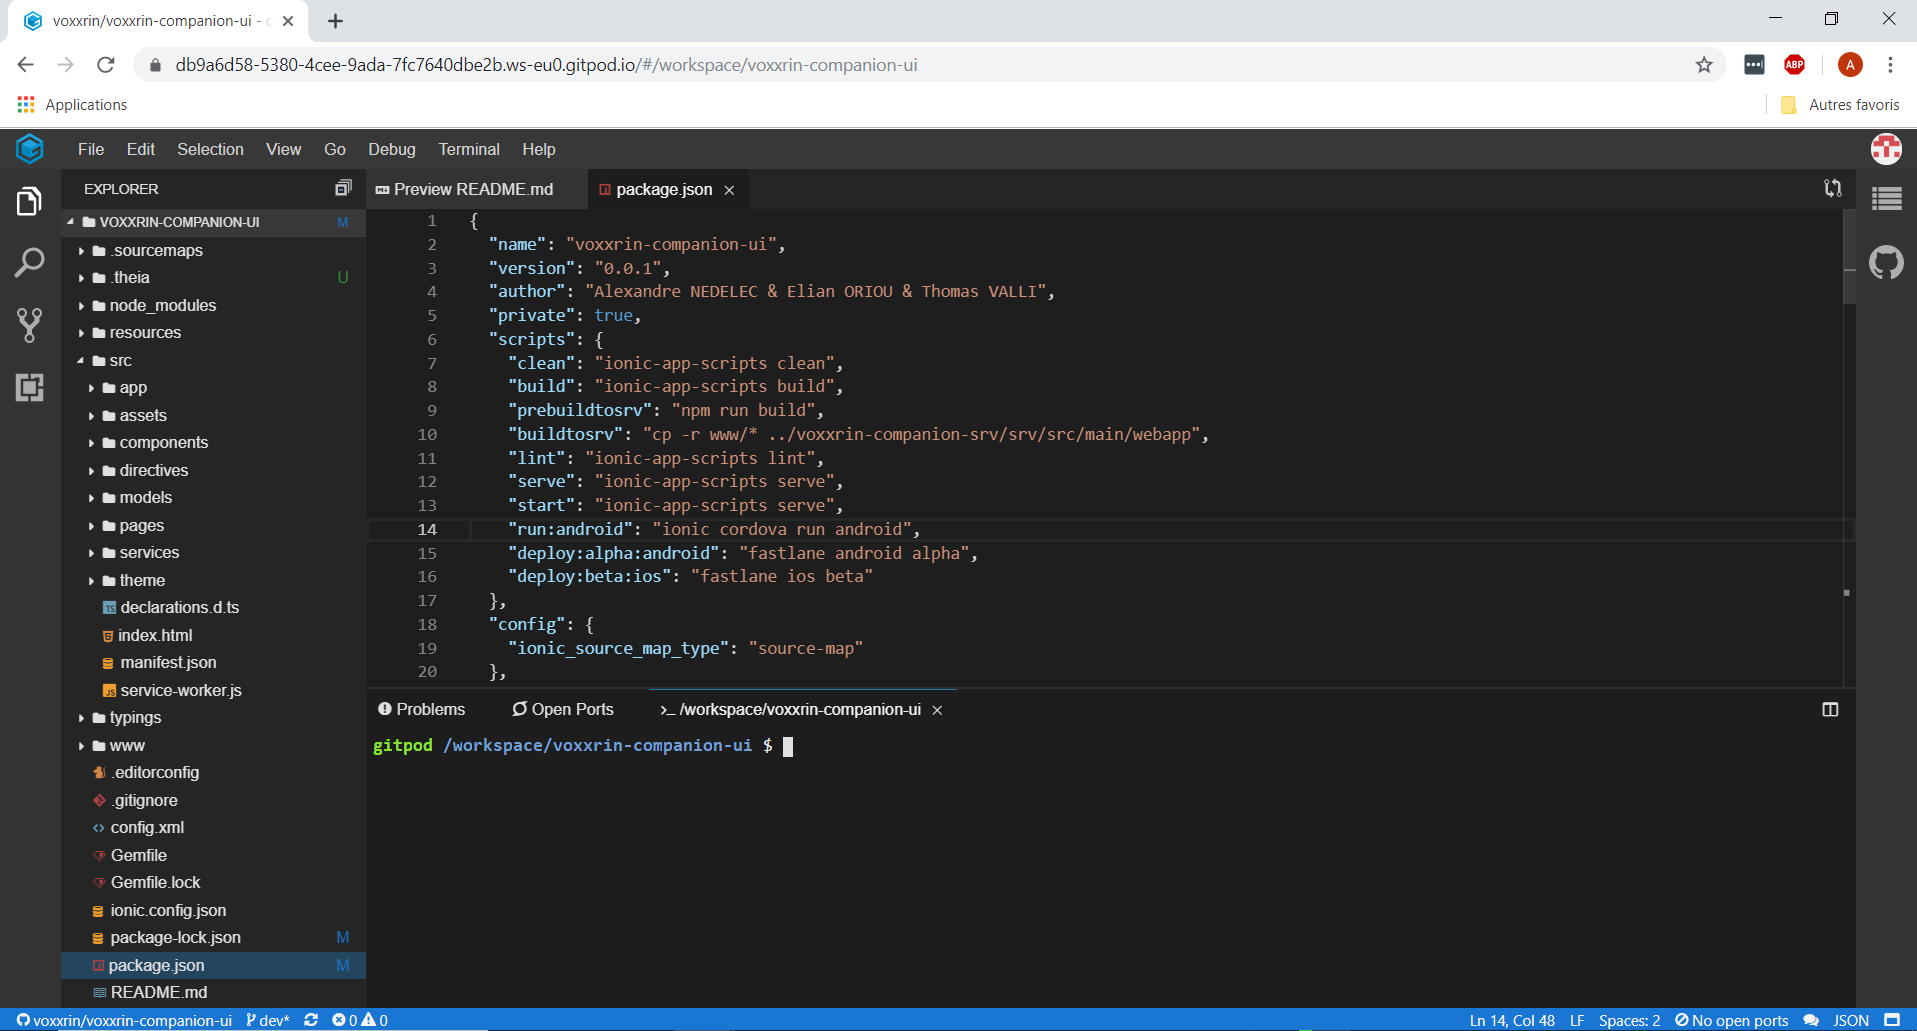Switch to the Preview README.md tab

472,189
